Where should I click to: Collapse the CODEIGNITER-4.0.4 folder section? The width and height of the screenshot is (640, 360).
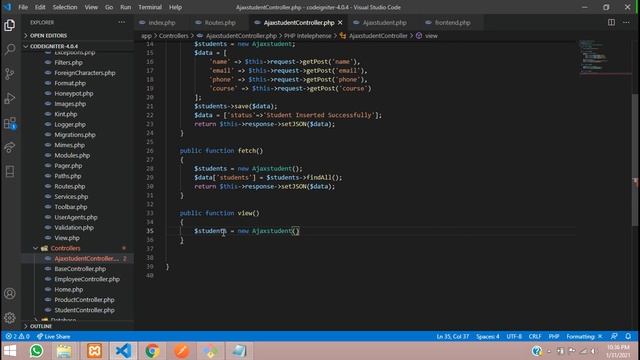pos(53,46)
